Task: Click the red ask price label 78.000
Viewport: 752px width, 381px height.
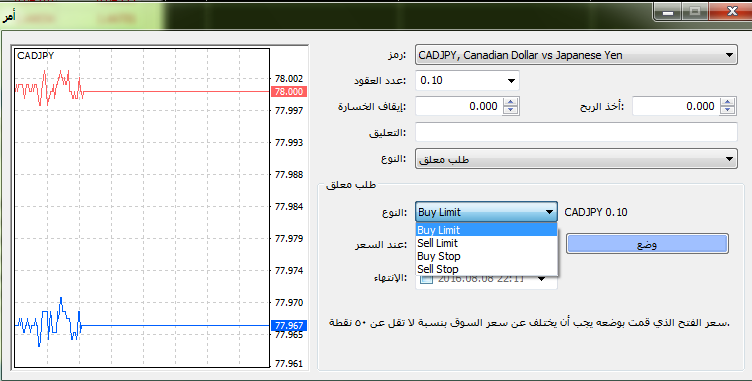Action: (x=289, y=92)
